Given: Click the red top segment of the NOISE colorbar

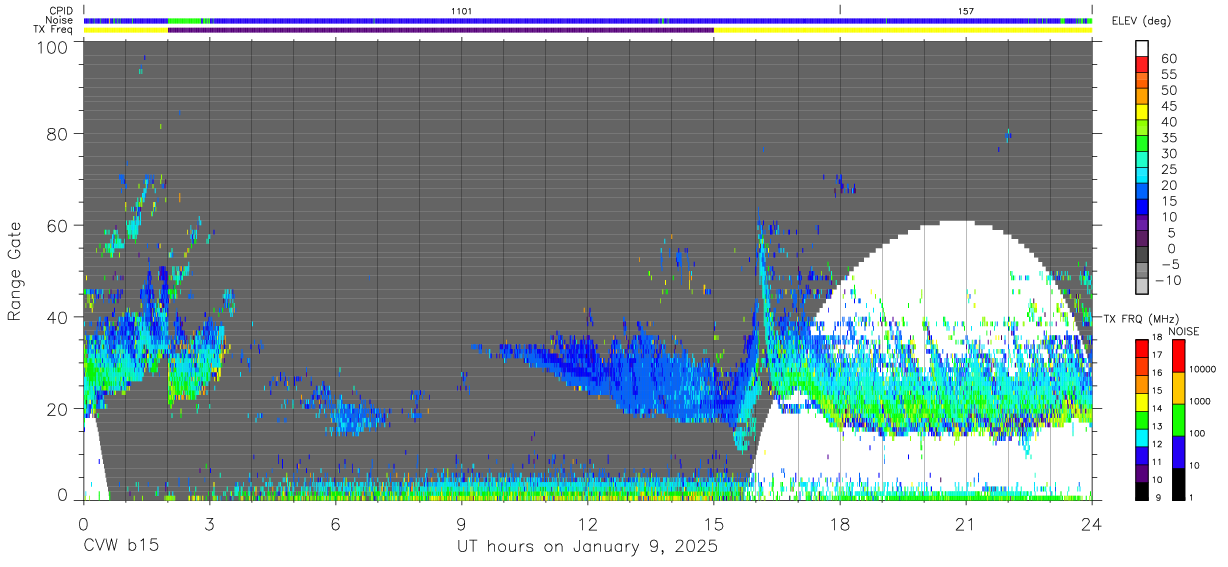Looking at the screenshot, I should (x=1178, y=355).
